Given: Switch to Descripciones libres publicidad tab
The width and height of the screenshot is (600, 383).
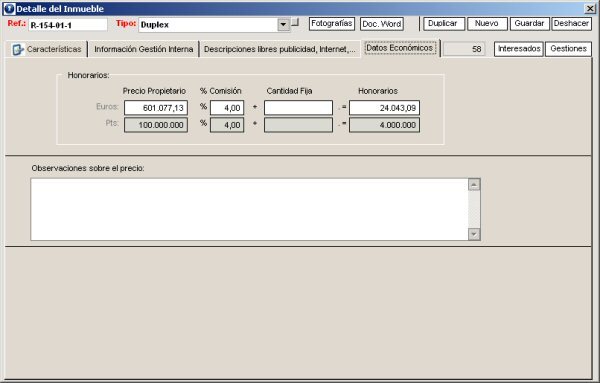Looking at the screenshot, I should 280,49.
